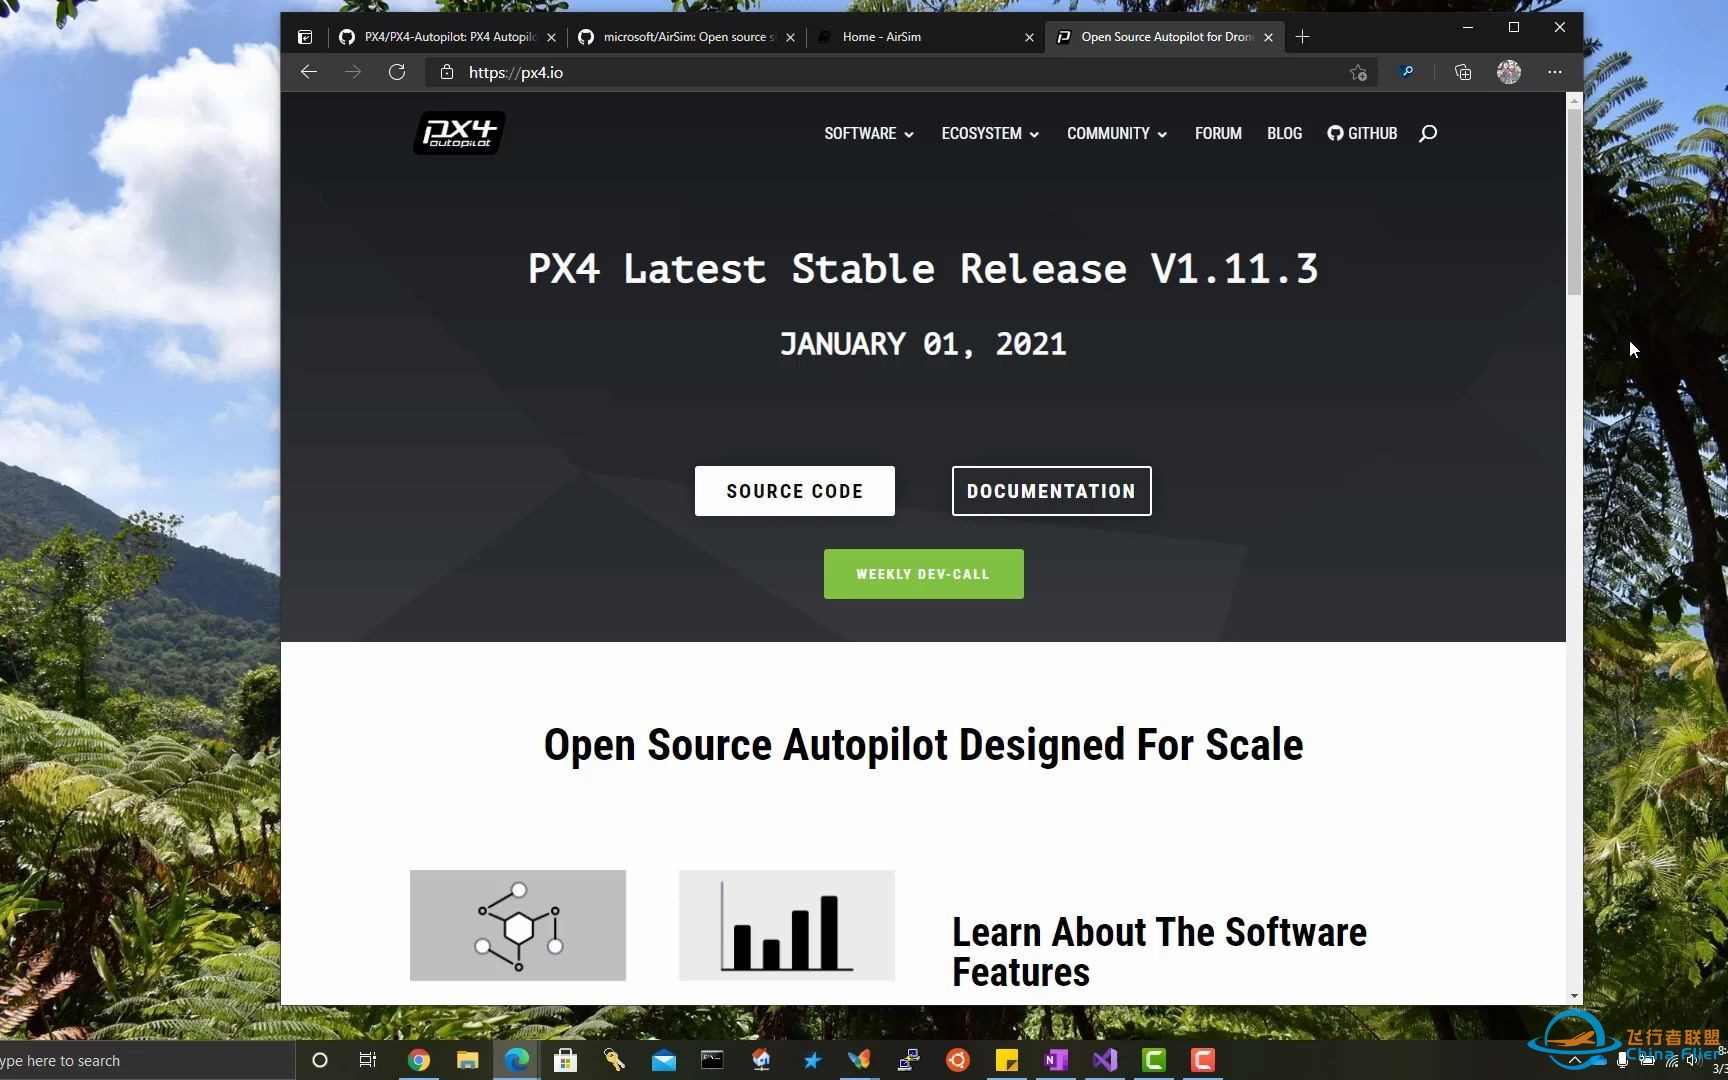Expand the SOFTWARE menu

point(869,133)
